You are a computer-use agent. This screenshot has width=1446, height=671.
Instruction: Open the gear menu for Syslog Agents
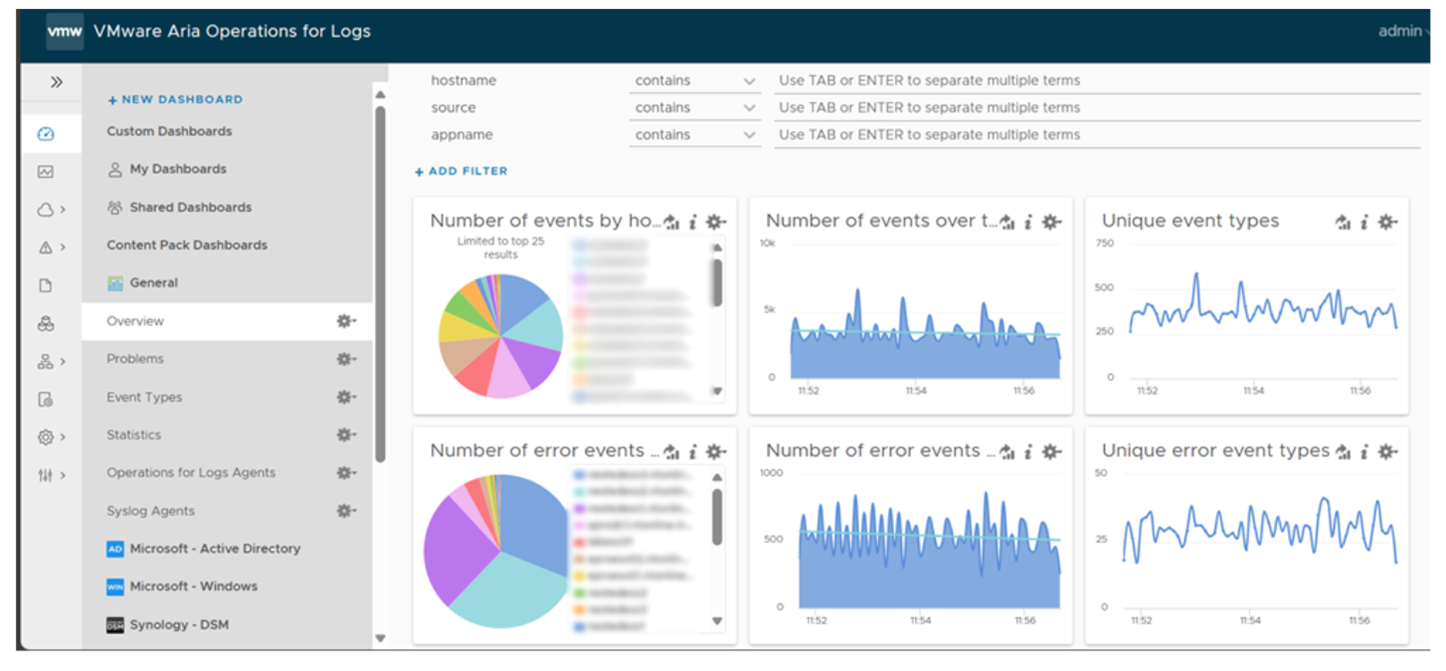[346, 511]
